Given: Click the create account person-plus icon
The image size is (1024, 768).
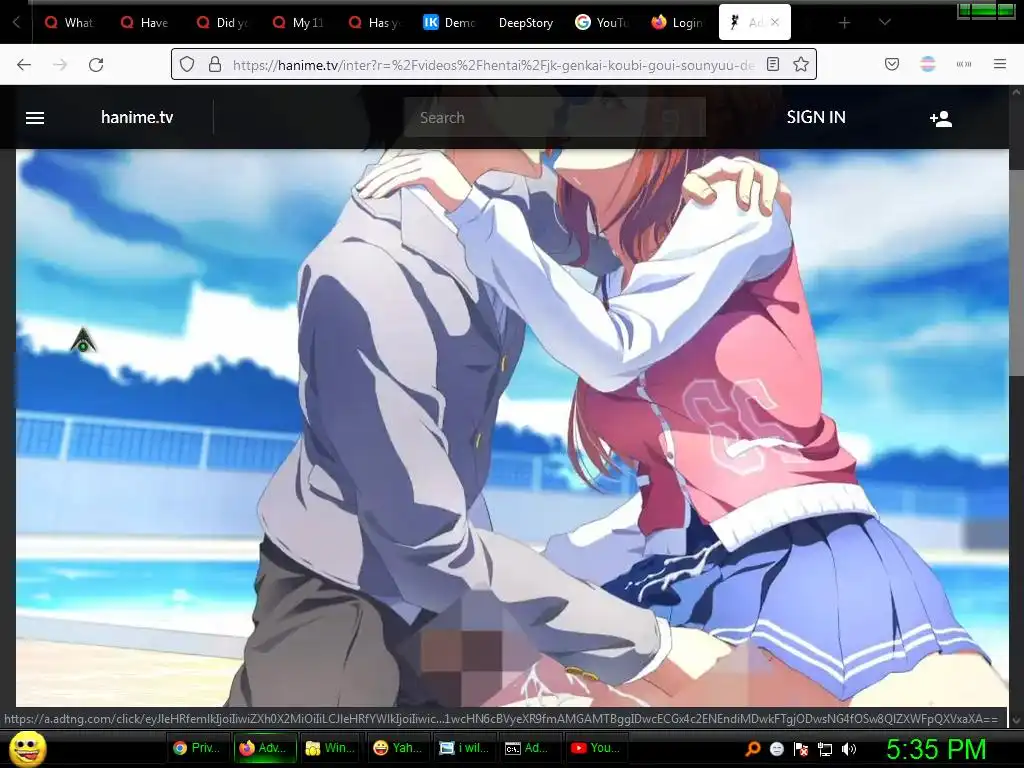Looking at the screenshot, I should (x=940, y=118).
